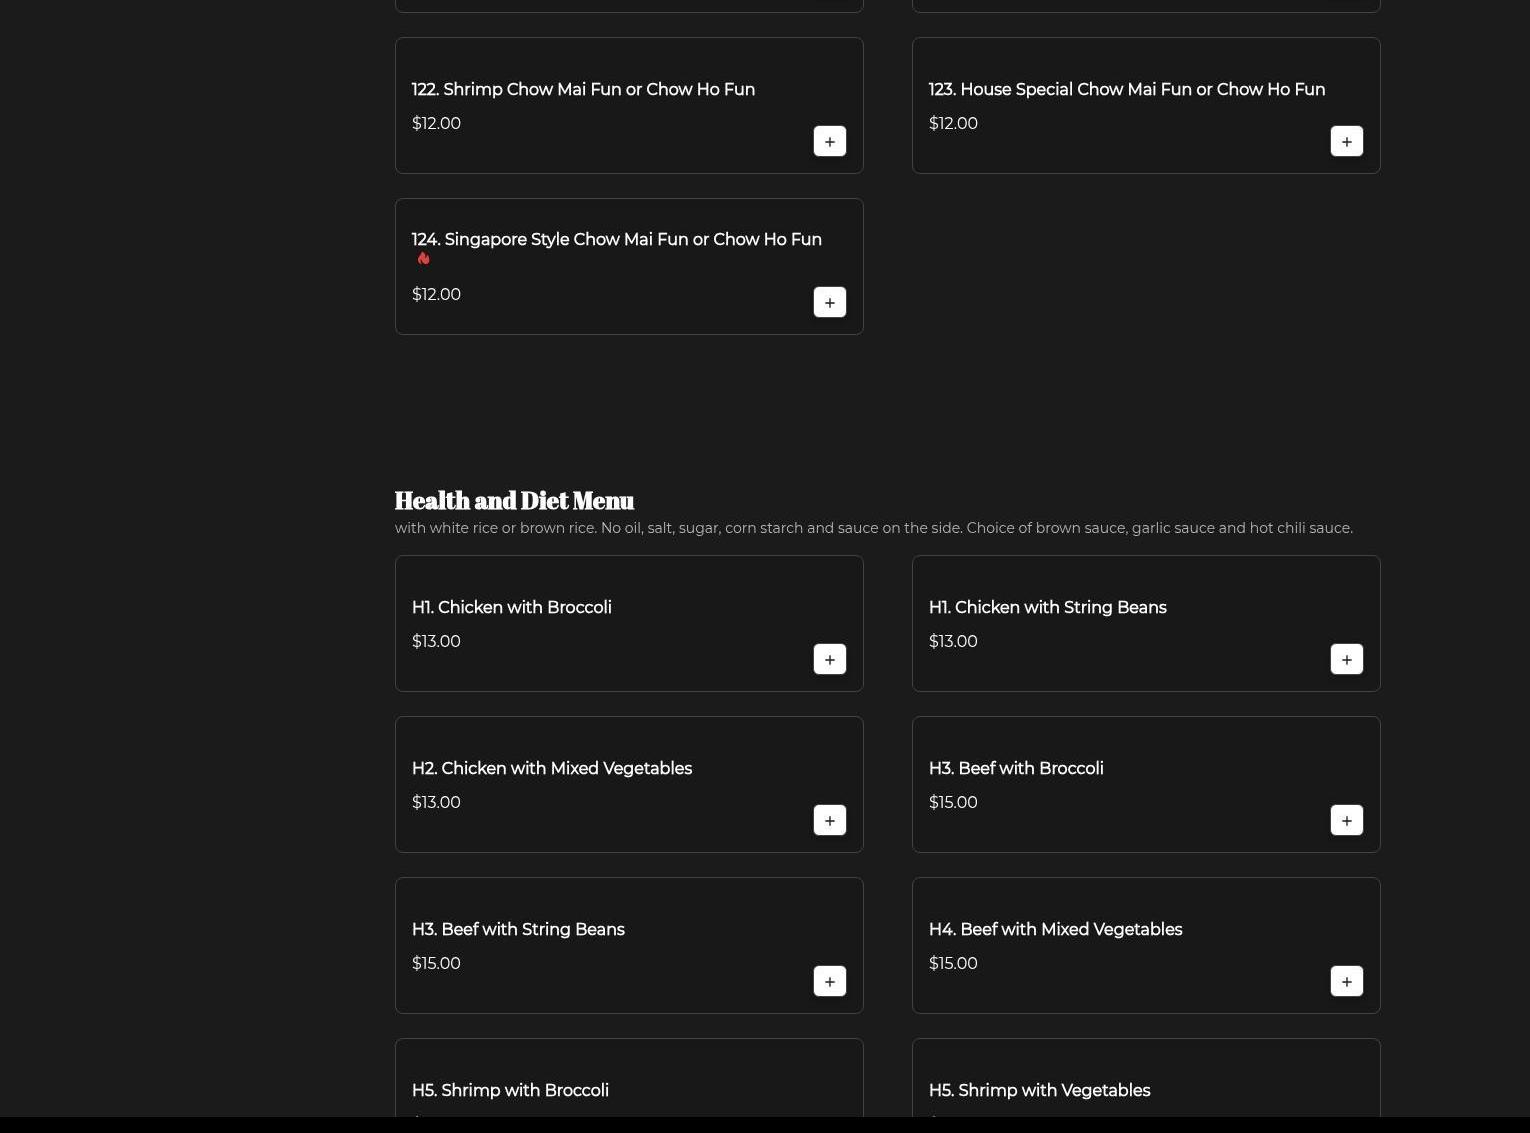
Task: Open item title 122. Shrimp Chow Mai Fun
Action: click(x=583, y=89)
